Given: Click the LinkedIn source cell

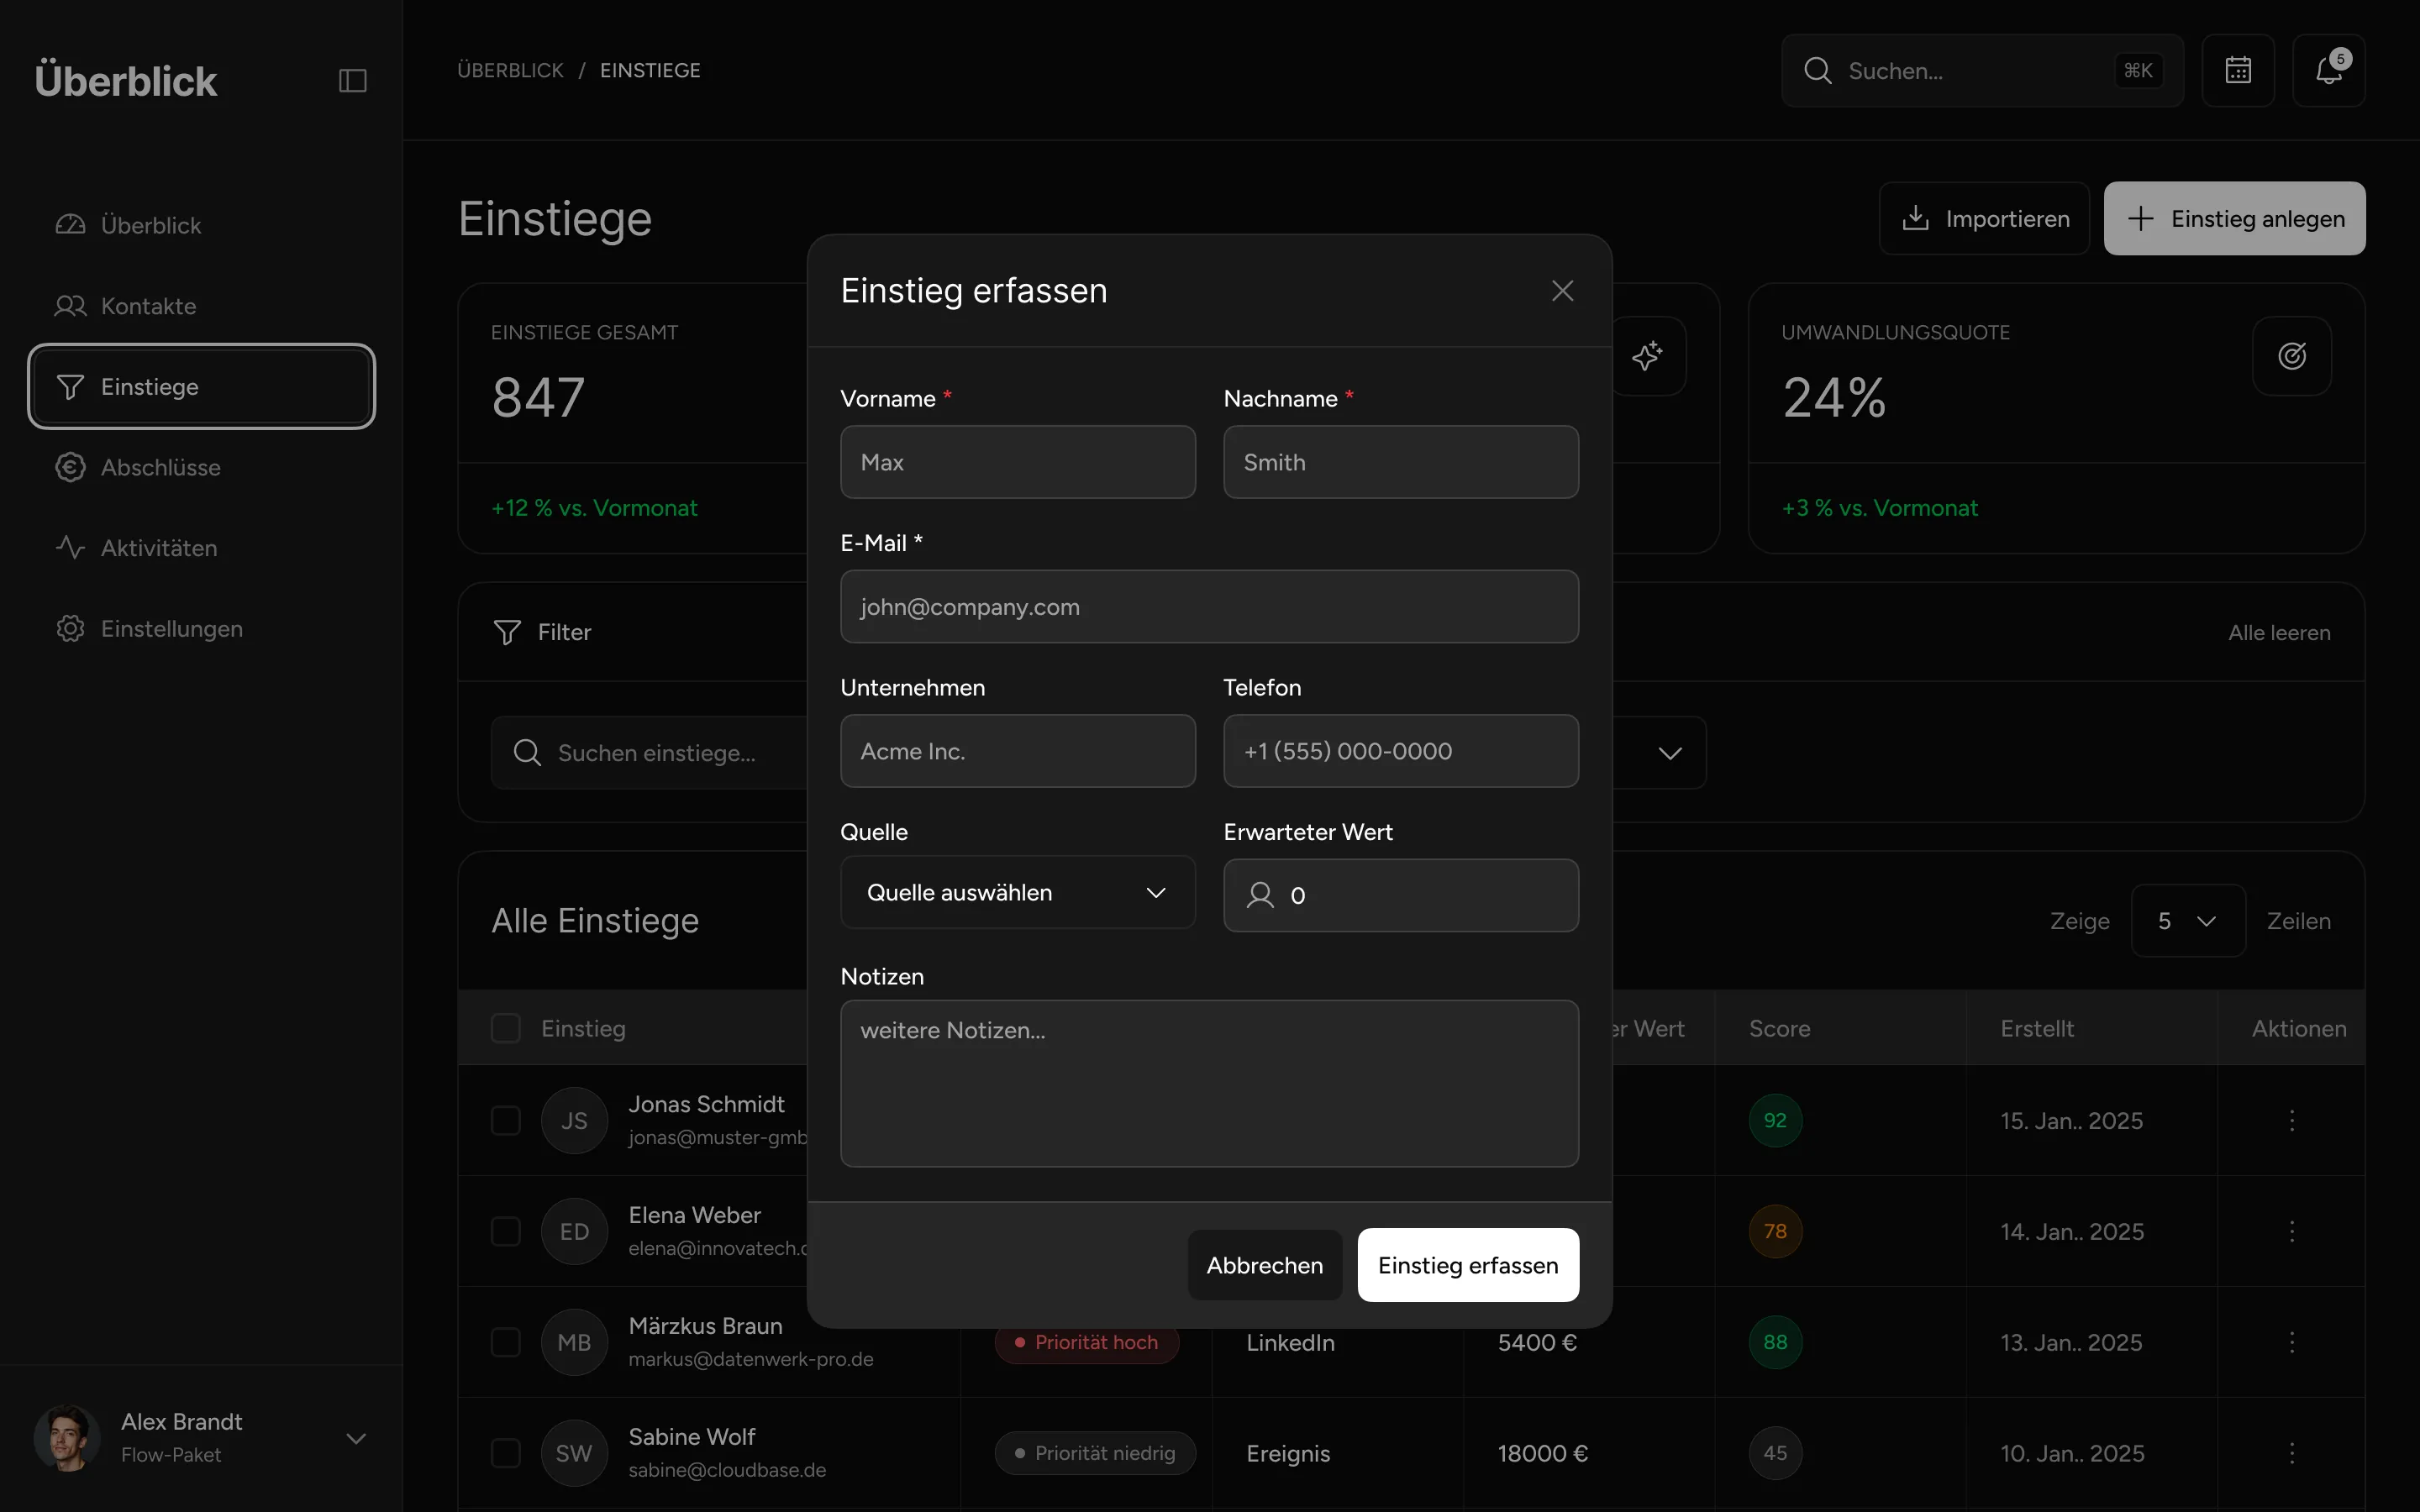Looking at the screenshot, I should coord(1290,1342).
